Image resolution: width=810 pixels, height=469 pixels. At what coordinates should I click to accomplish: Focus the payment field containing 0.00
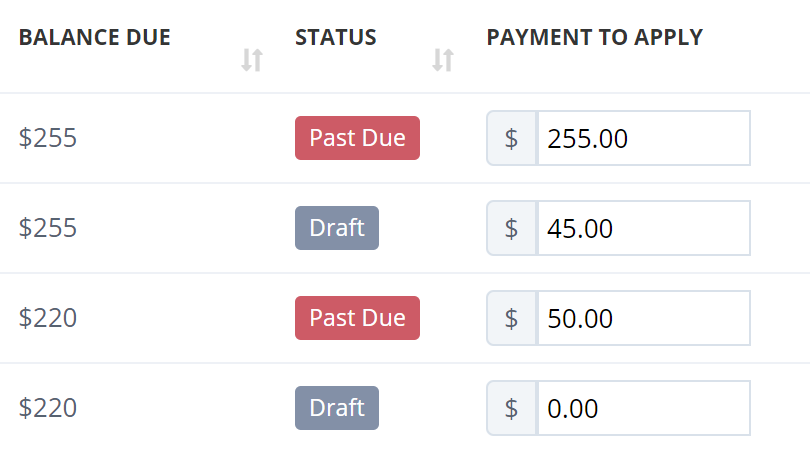click(x=644, y=408)
